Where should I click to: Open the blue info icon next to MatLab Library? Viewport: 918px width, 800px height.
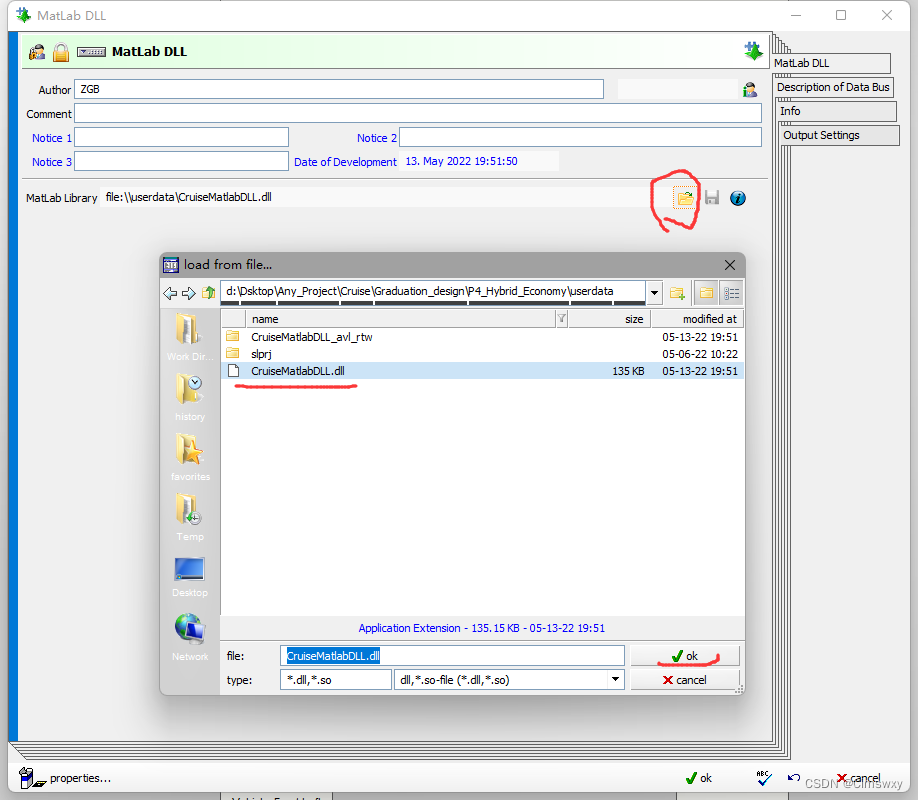(x=738, y=198)
